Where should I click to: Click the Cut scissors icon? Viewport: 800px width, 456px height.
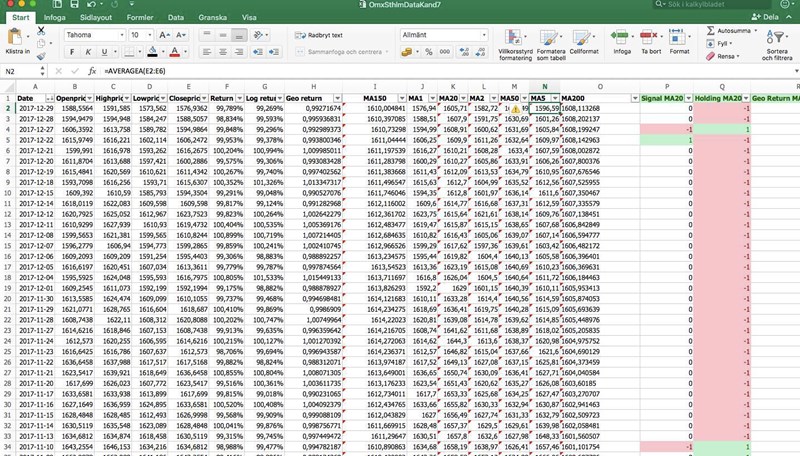[41, 32]
